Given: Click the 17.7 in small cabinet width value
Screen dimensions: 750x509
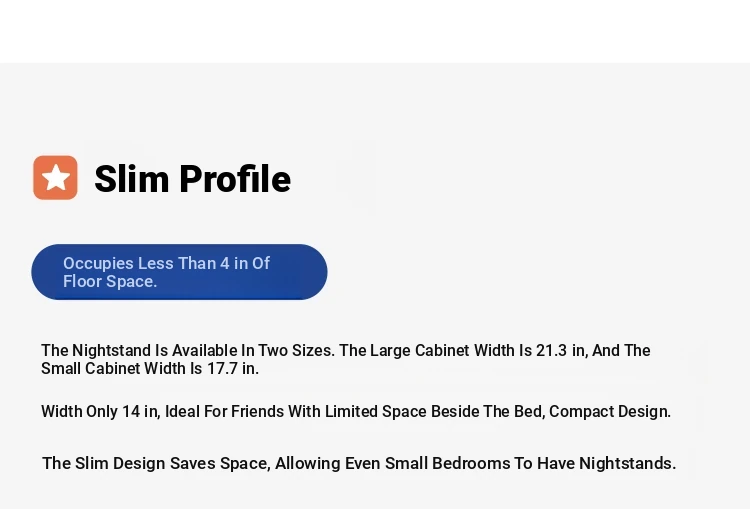Looking at the screenshot, I should [x=232, y=368].
